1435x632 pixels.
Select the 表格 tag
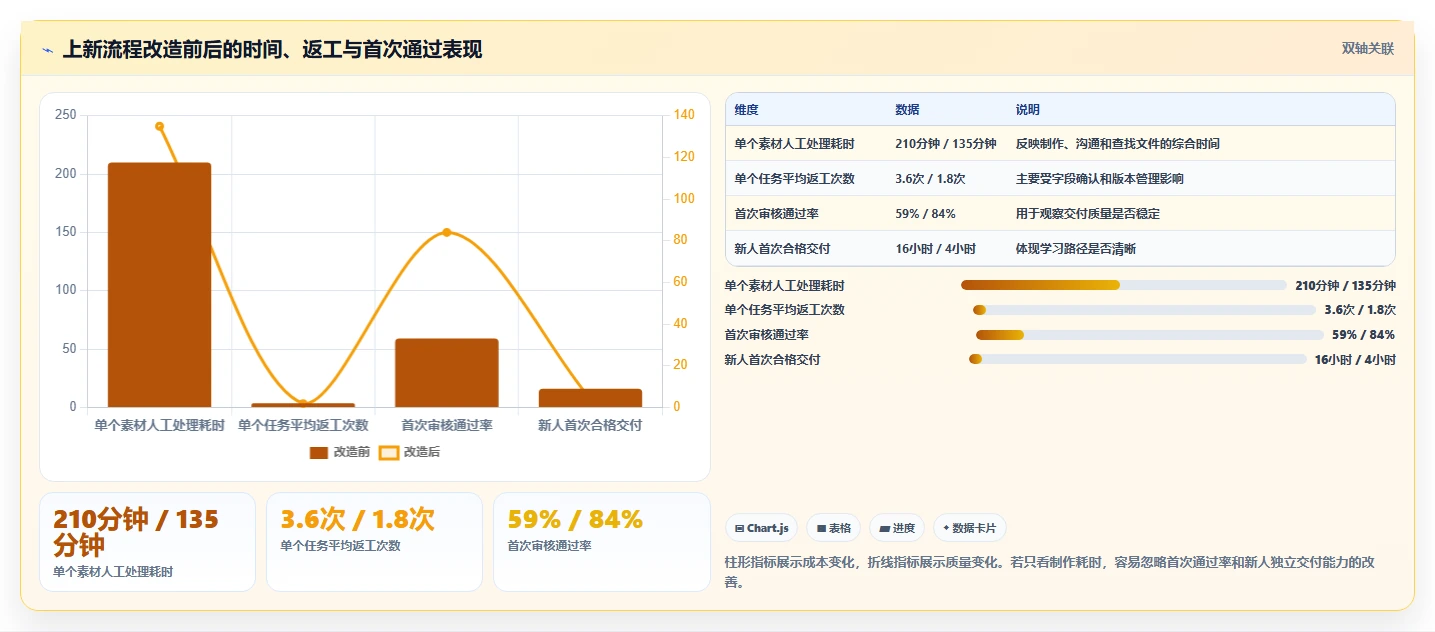[x=833, y=528]
